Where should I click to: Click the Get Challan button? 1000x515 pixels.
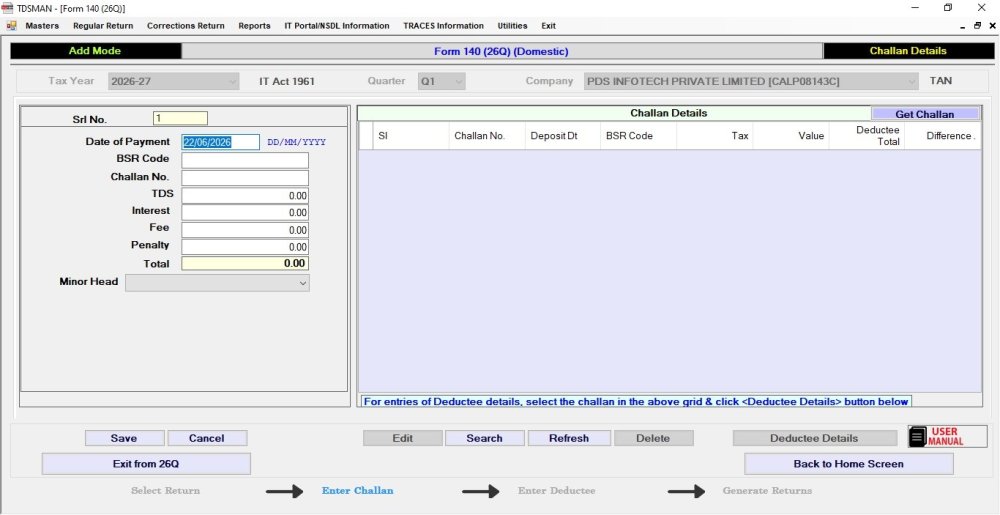[x=925, y=114]
